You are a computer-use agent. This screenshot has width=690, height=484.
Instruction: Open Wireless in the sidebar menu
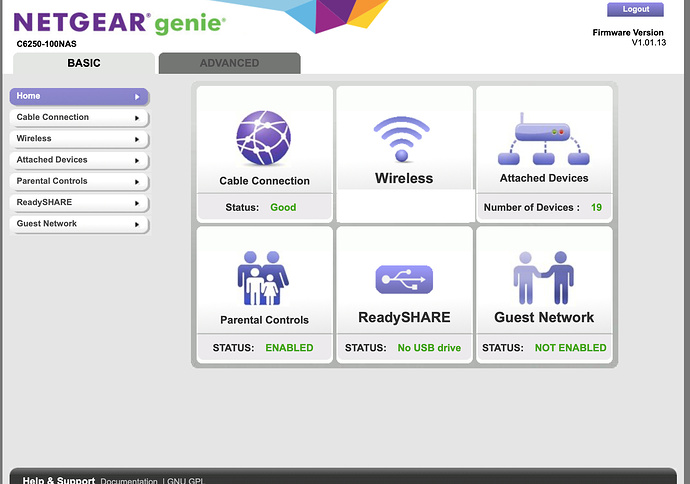click(79, 139)
